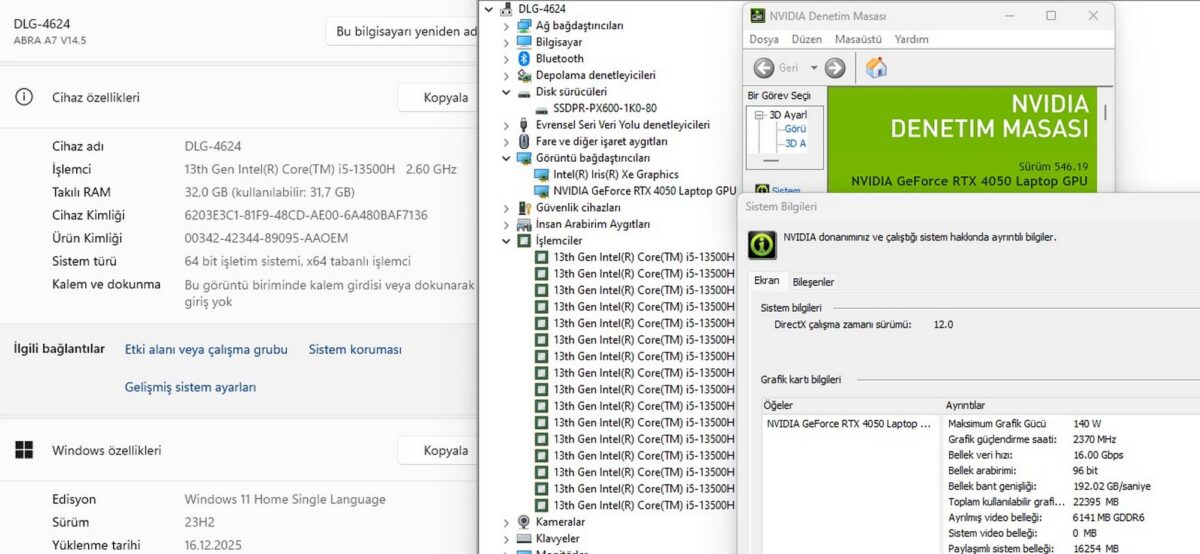Expand the Kameralar node
Screen dimensions: 1200x554
[506, 522]
